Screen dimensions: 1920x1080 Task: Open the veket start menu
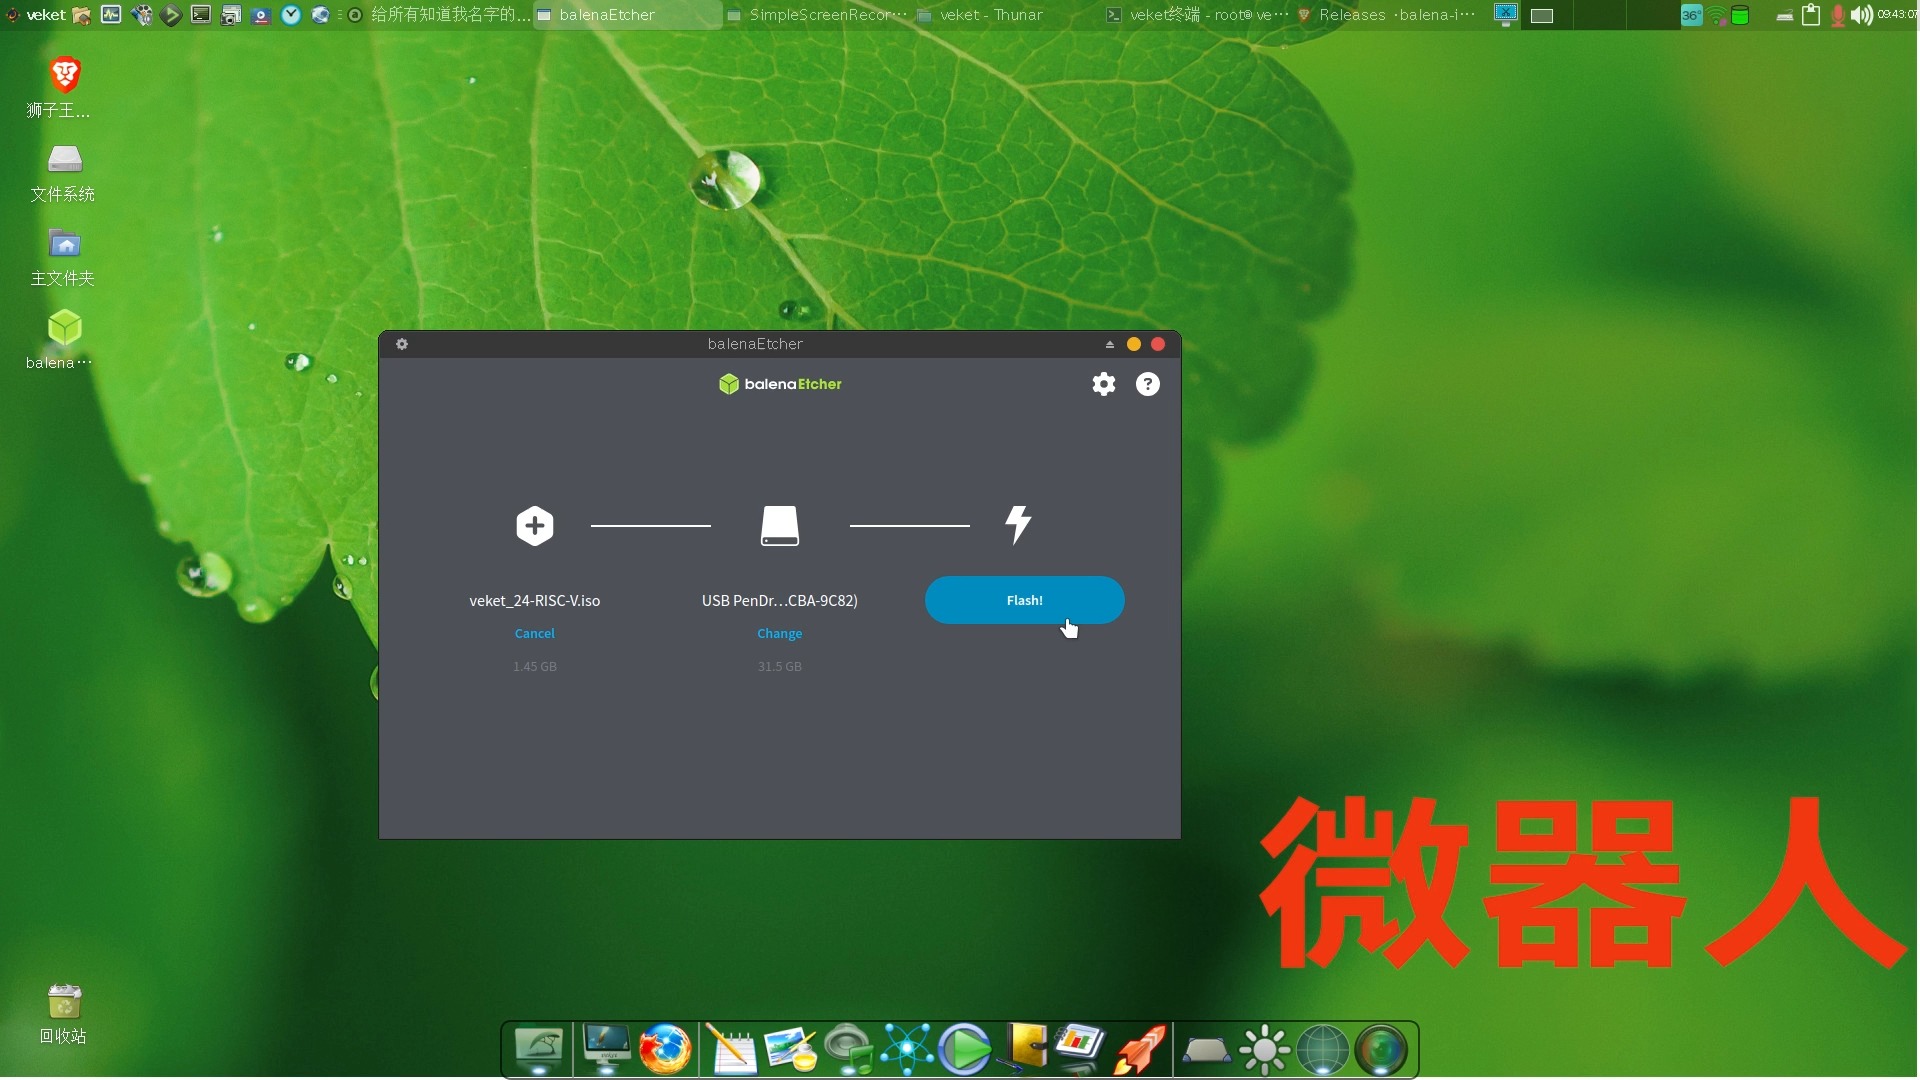pos(36,15)
